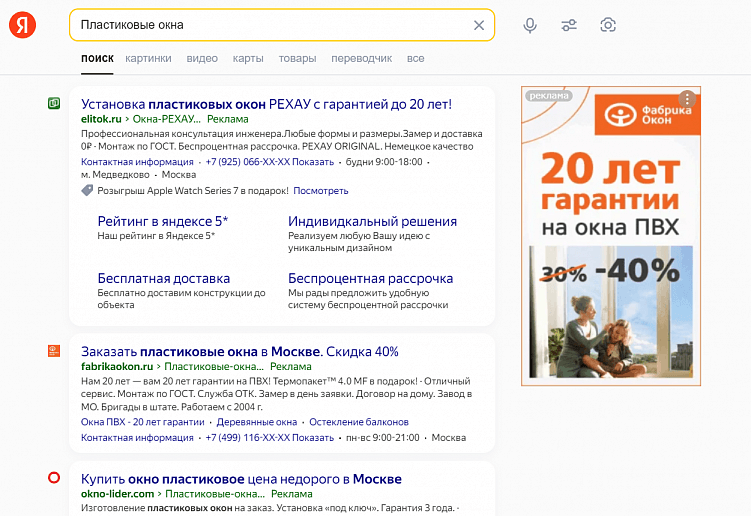Click Остекление балконов link

[x=359, y=422]
